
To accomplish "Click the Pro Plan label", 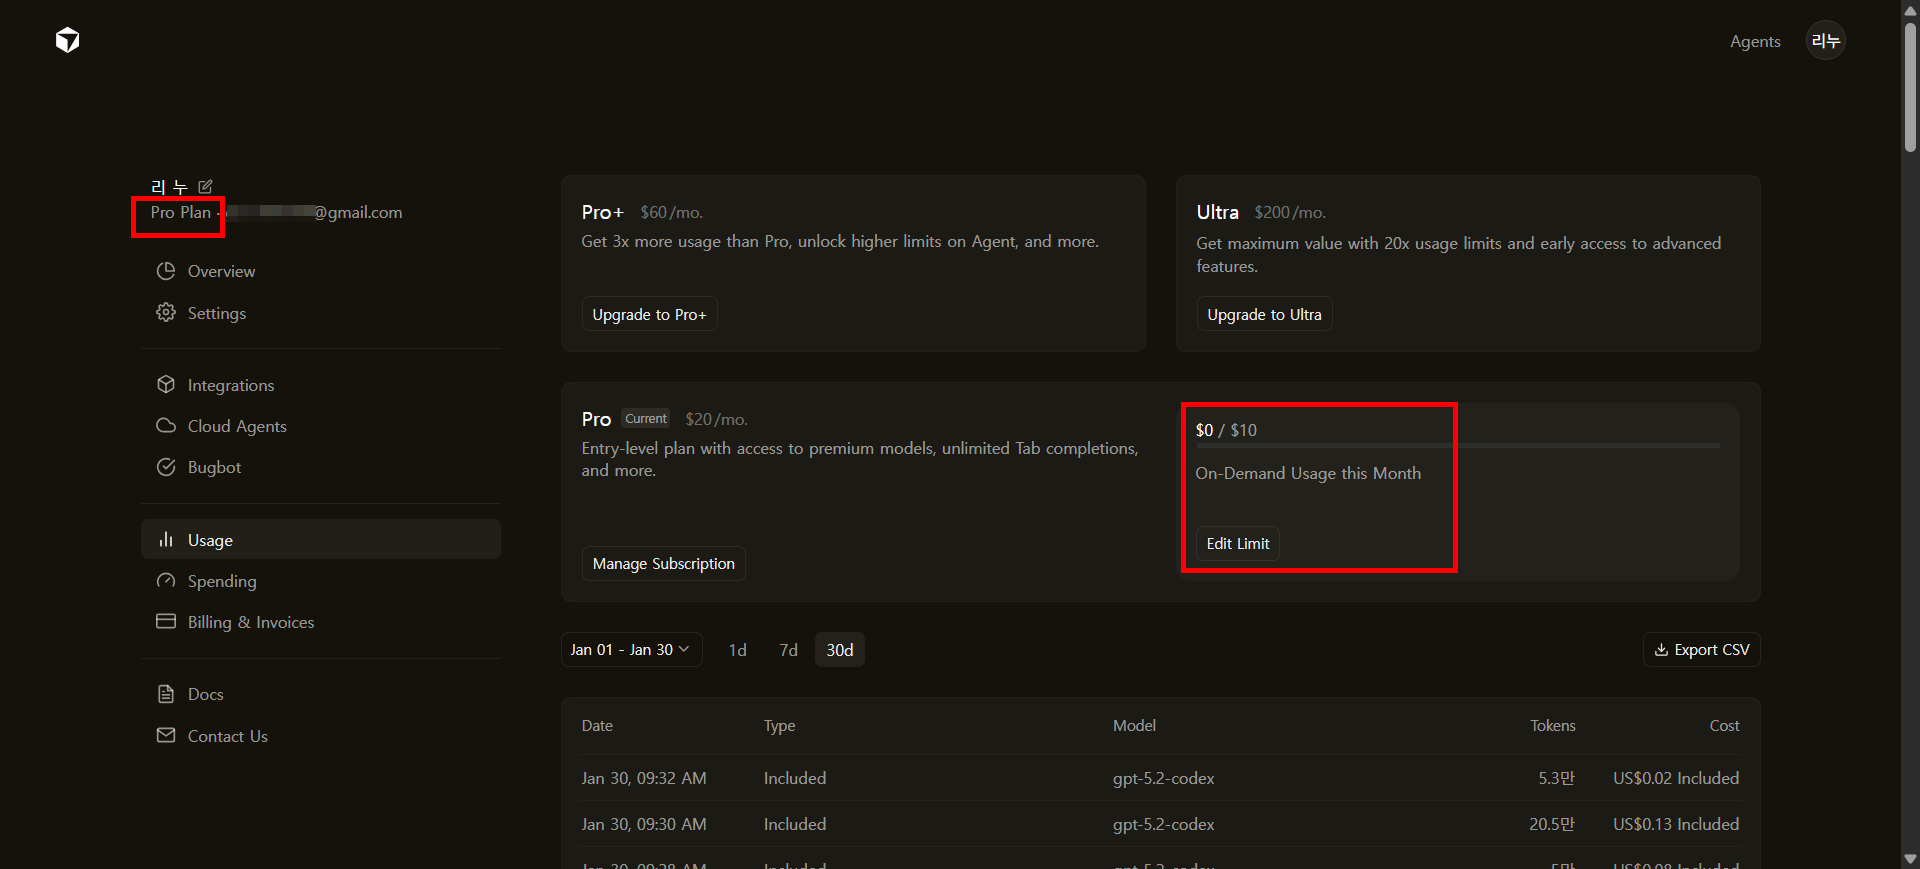I will (x=181, y=212).
